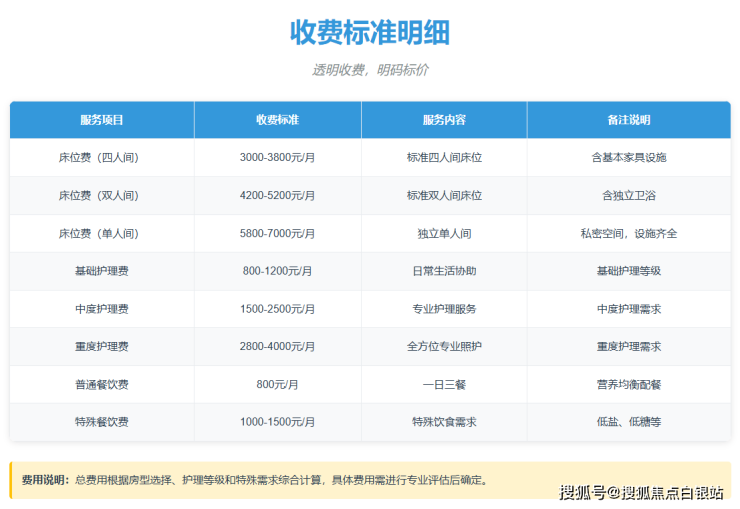The image size is (740, 509).
Task: Click the 备注说明 column header
Action: tap(629, 120)
